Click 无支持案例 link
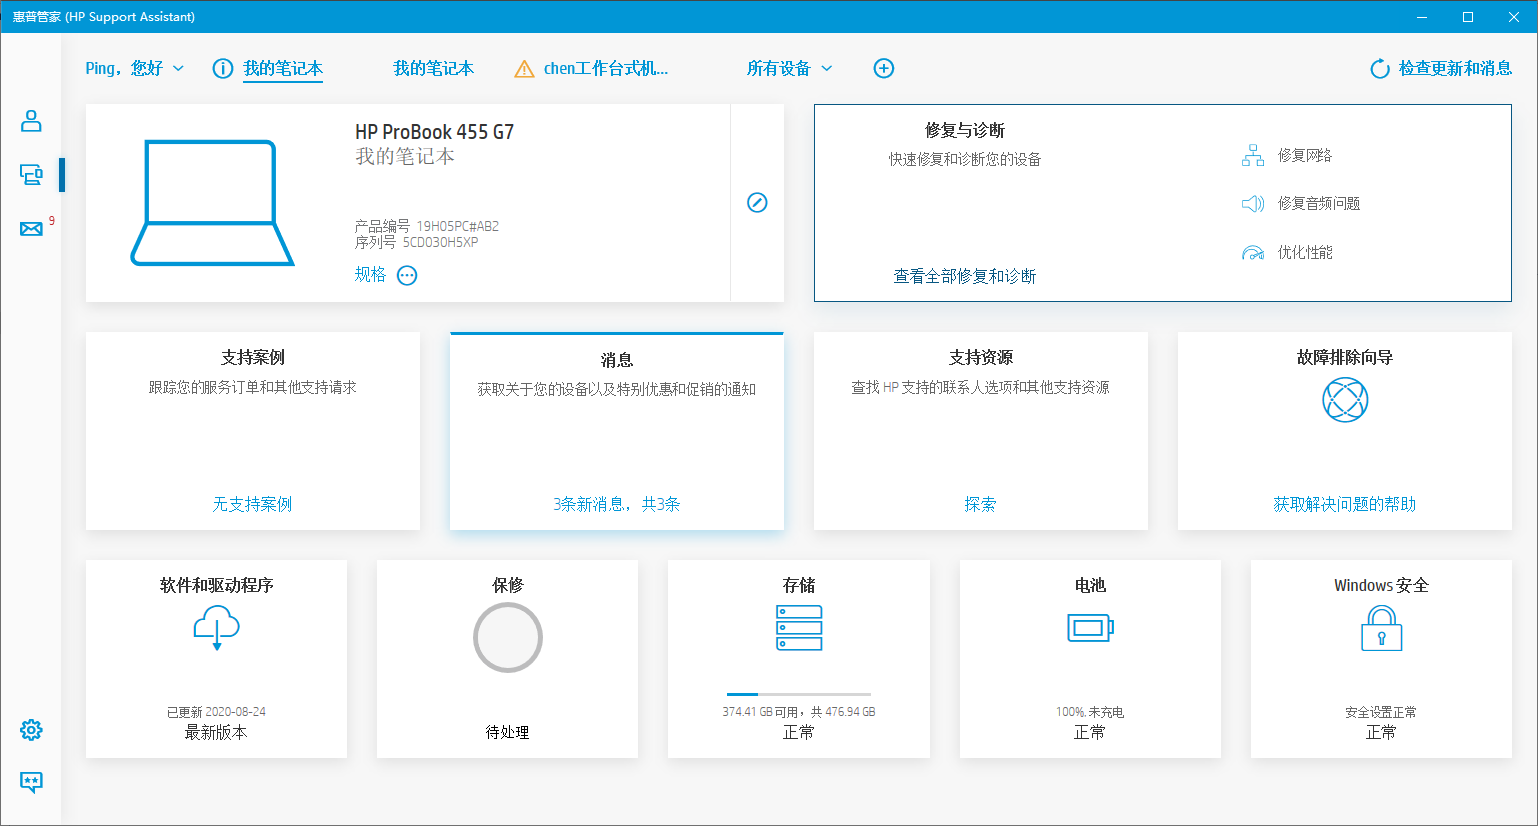This screenshot has width=1538, height=826. [x=253, y=504]
